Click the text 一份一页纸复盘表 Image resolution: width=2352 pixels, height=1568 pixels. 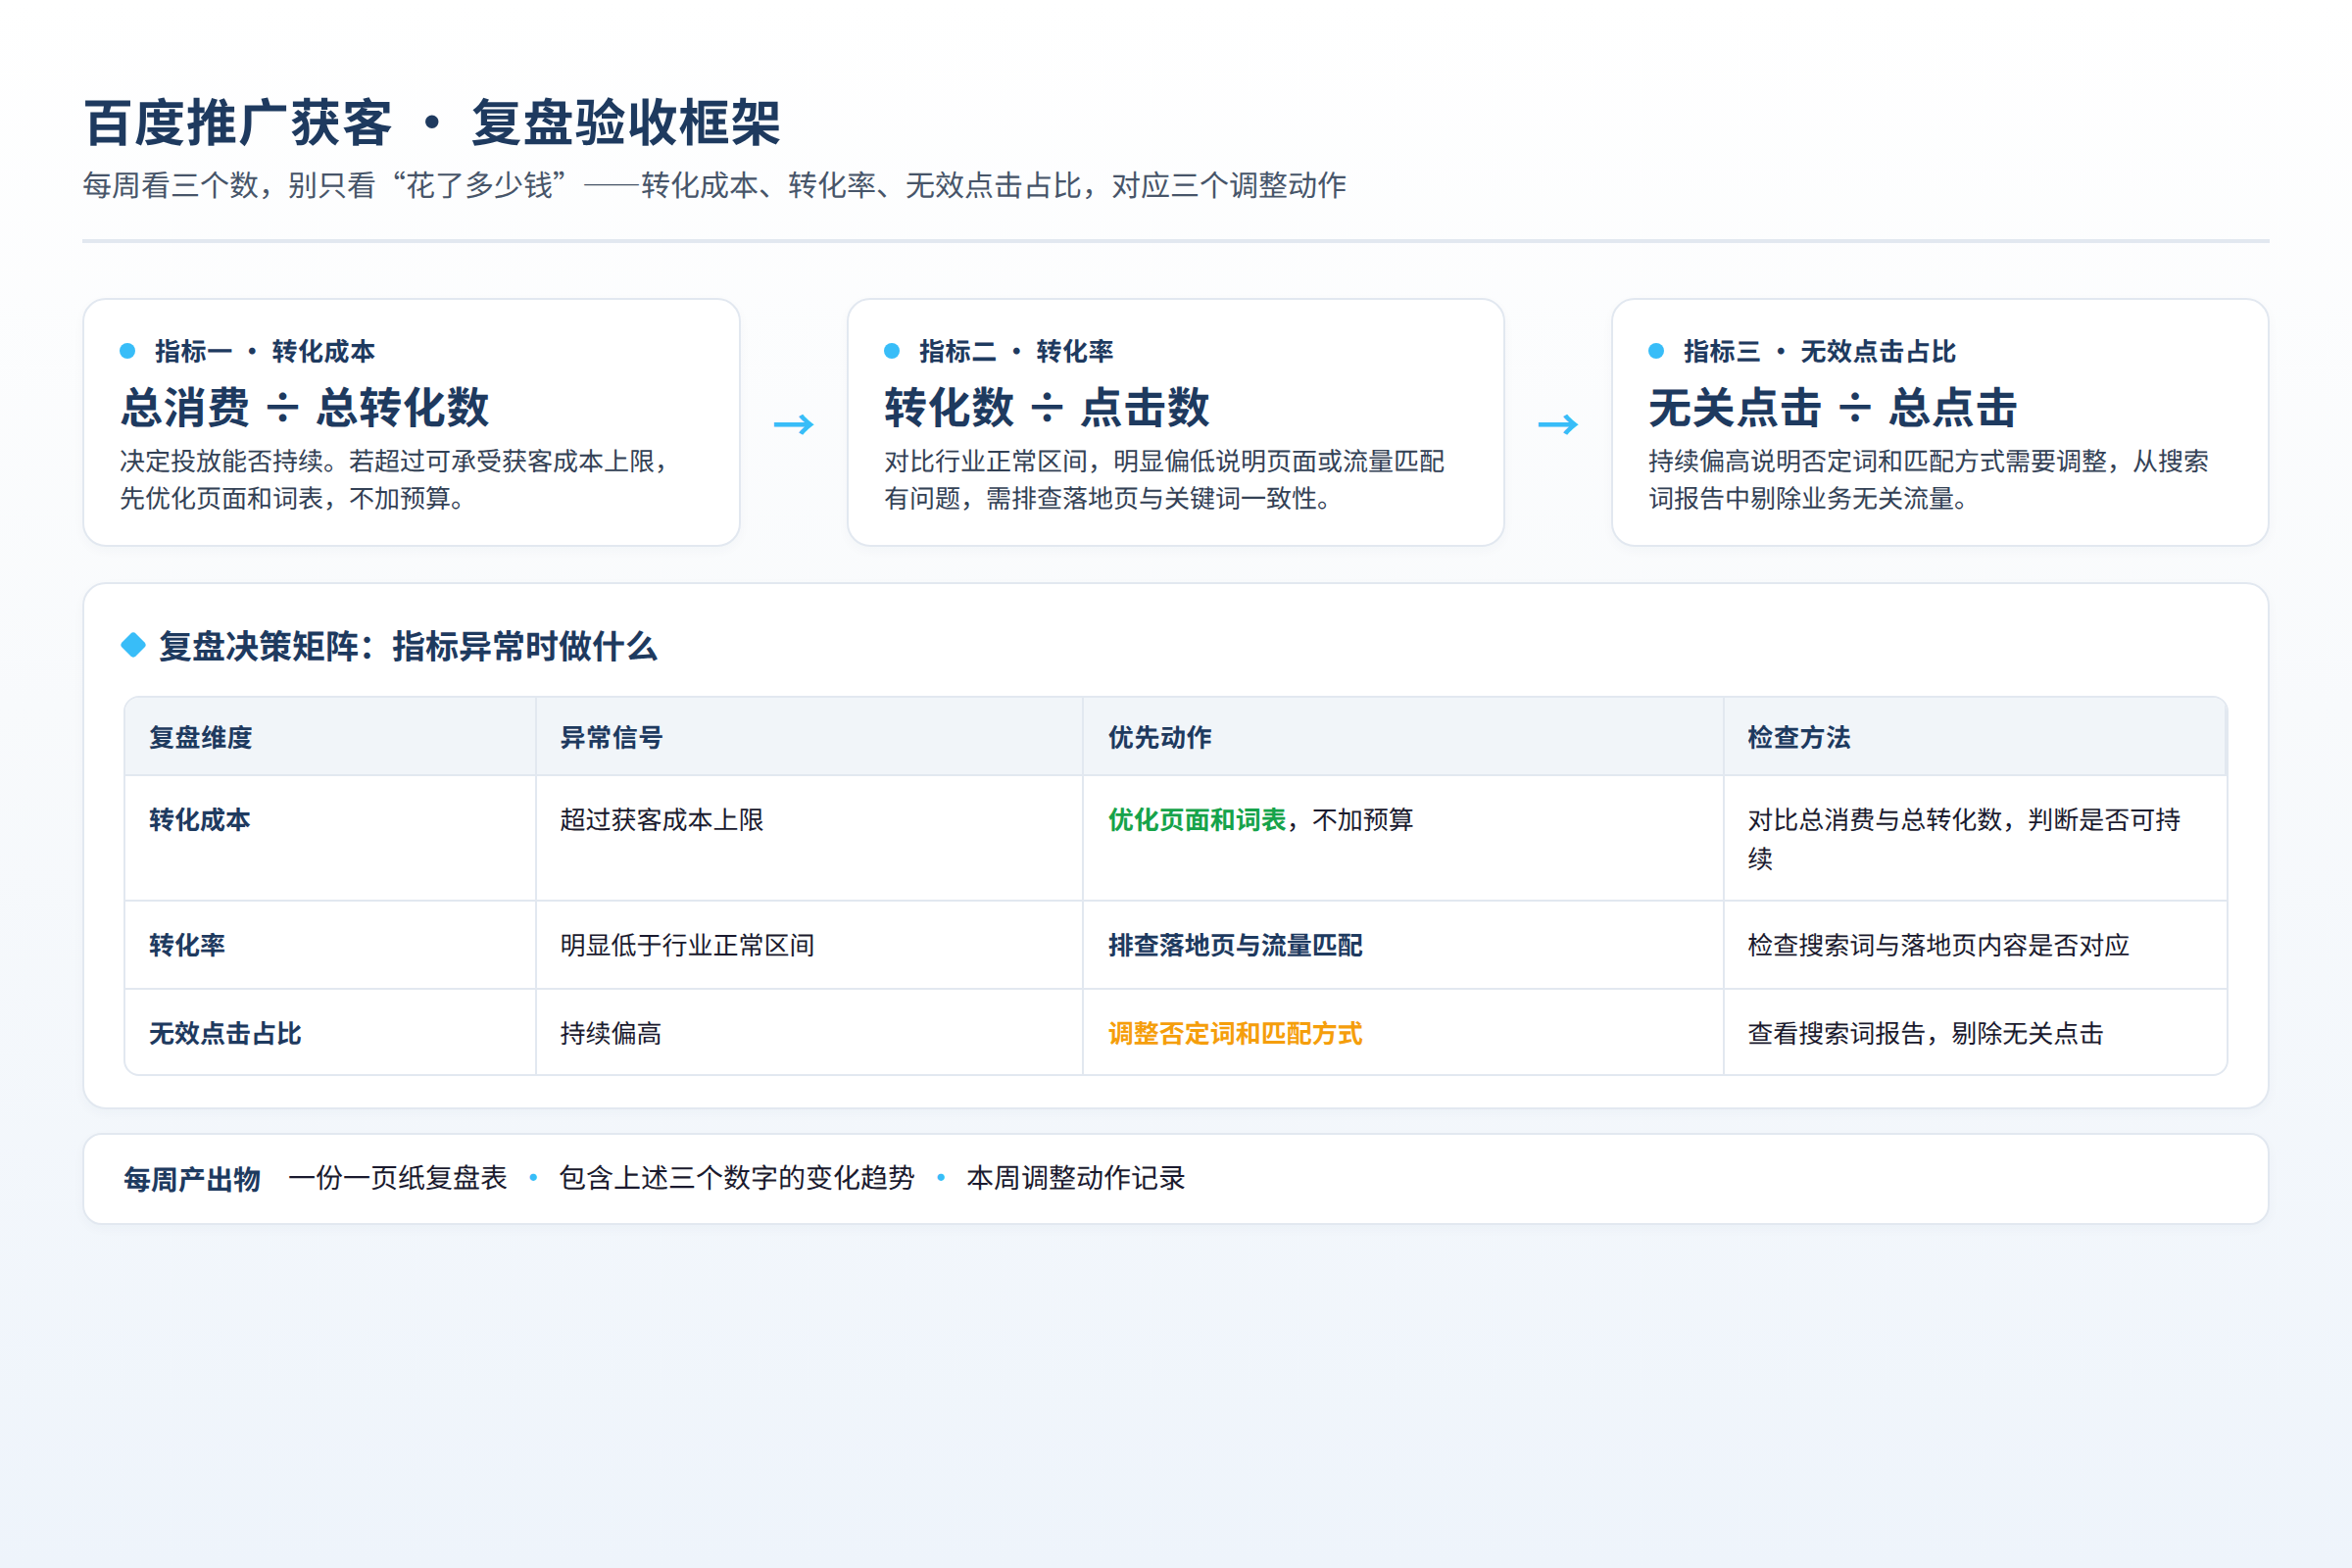398,1178
